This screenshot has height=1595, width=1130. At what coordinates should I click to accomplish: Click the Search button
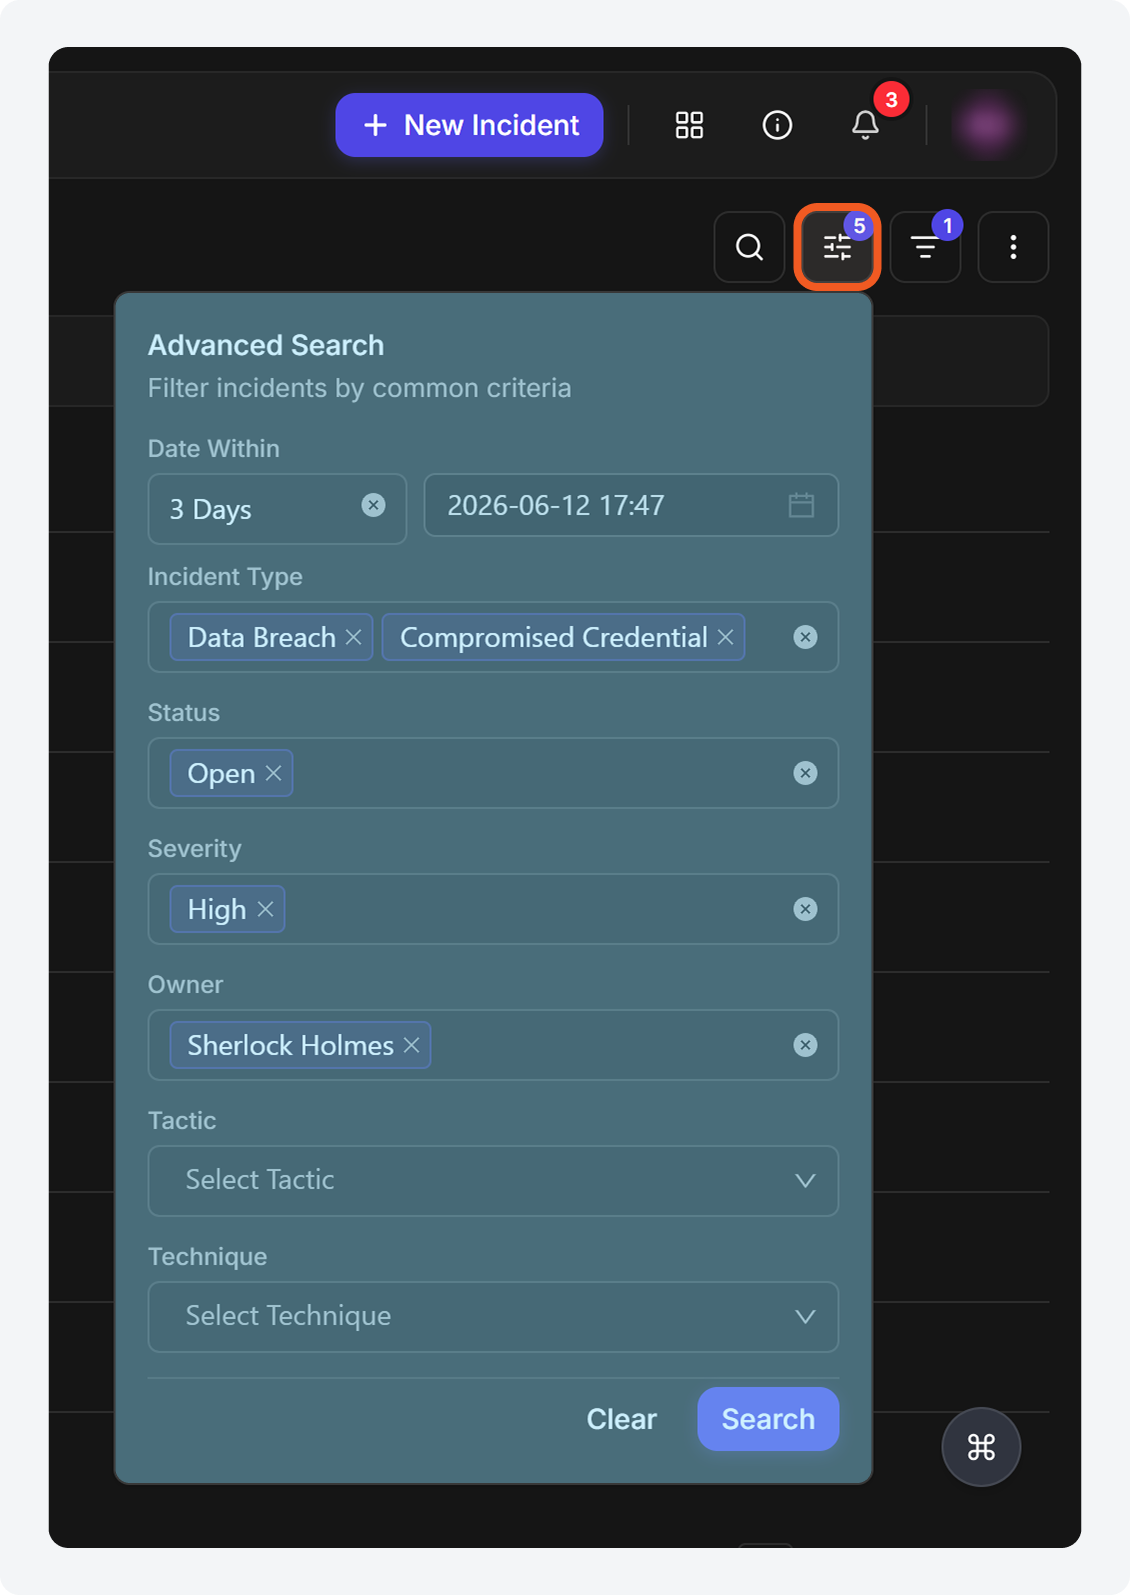pyautogui.click(x=768, y=1419)
